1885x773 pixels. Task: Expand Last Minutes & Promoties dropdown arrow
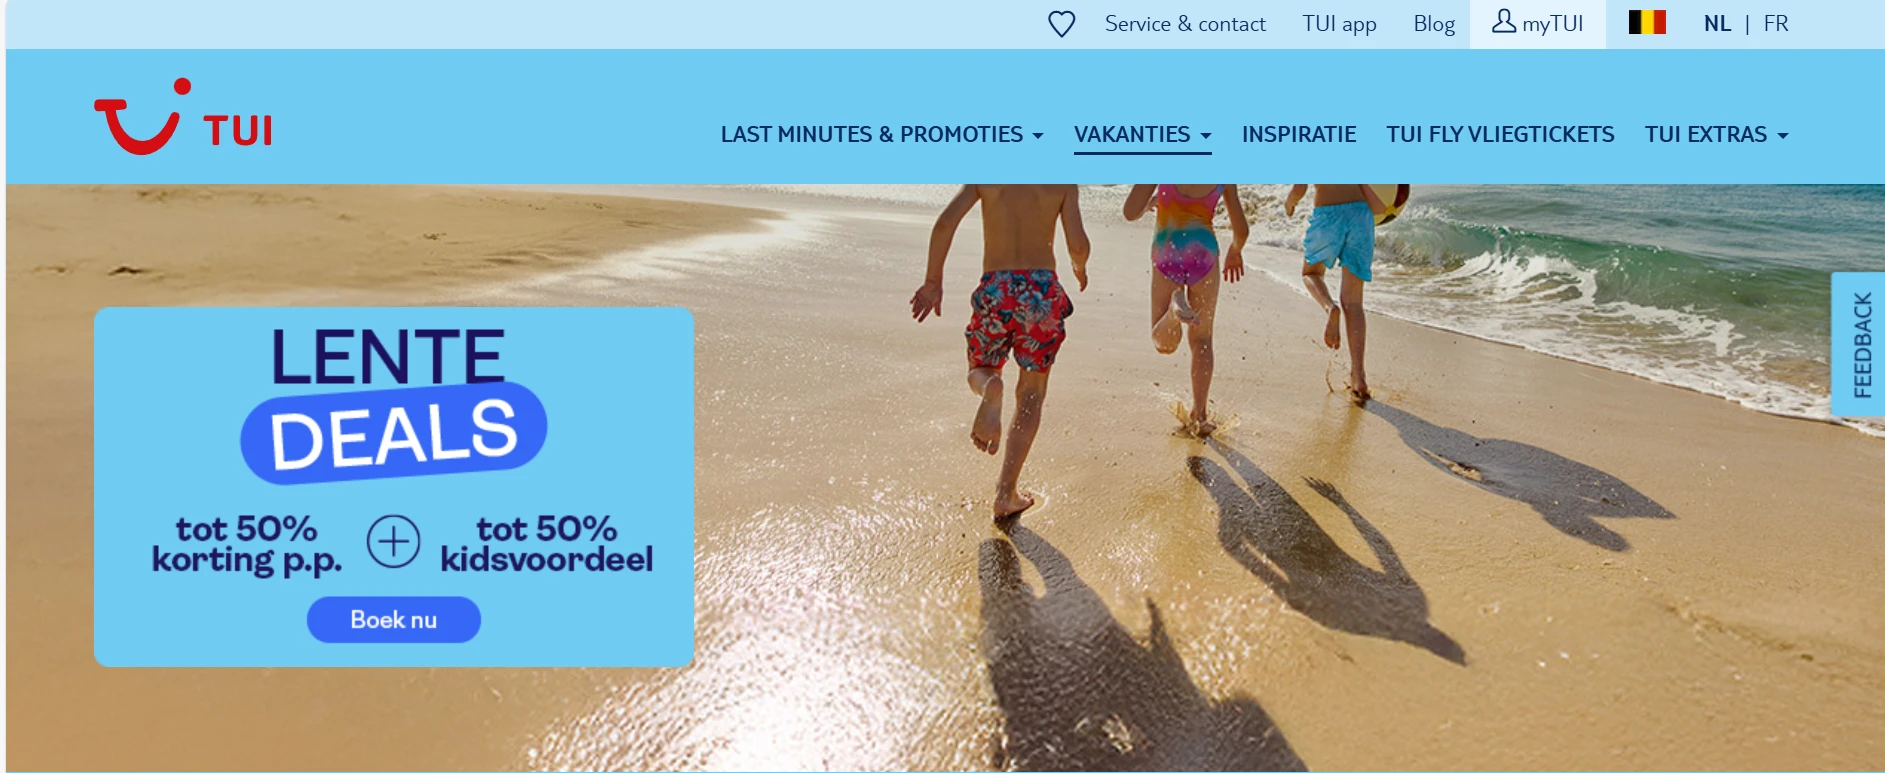coord(1038,136)
